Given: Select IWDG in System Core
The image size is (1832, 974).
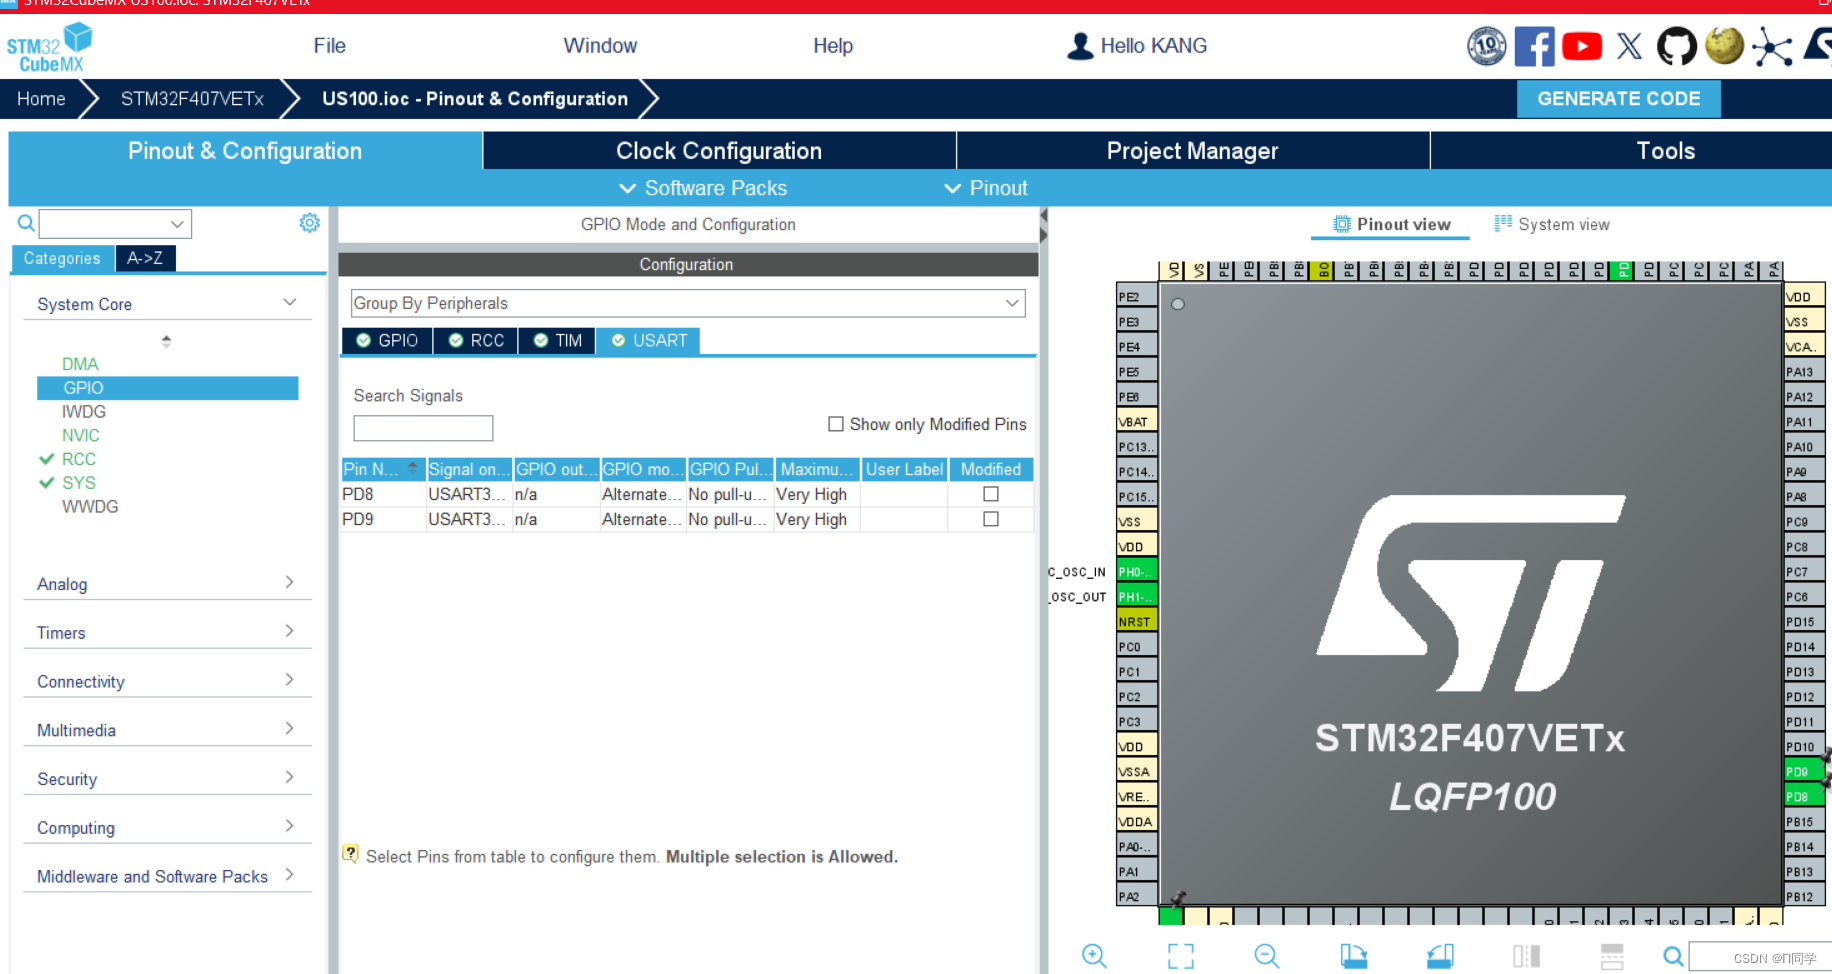Looking at the screenshot, I should click(x=84, y=411).
